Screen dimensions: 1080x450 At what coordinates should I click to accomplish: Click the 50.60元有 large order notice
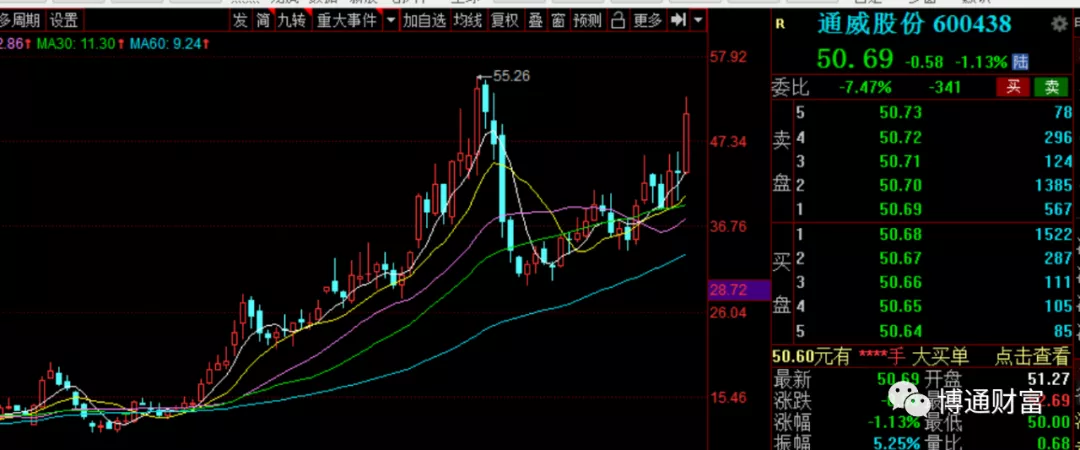point(811,356)
